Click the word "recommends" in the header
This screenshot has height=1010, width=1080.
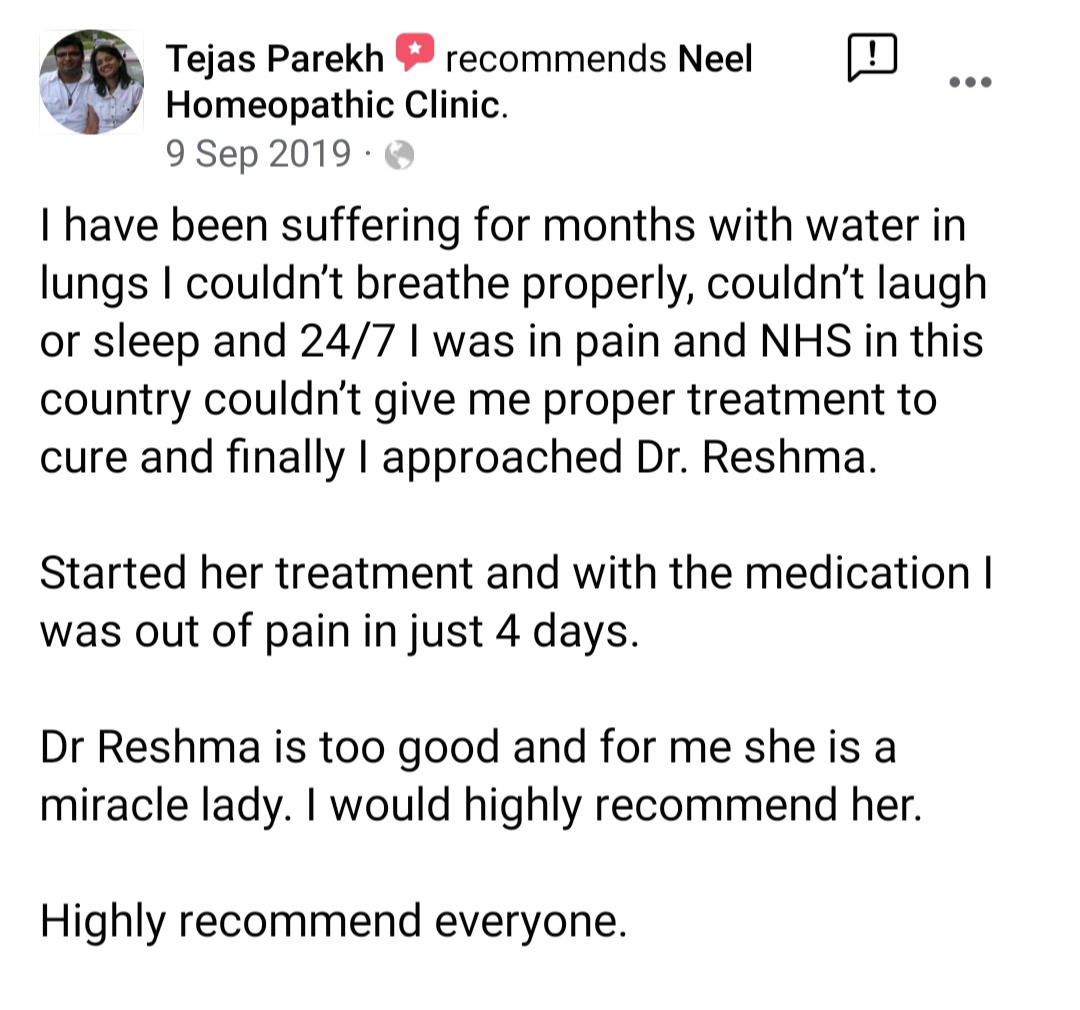(555, 59)
